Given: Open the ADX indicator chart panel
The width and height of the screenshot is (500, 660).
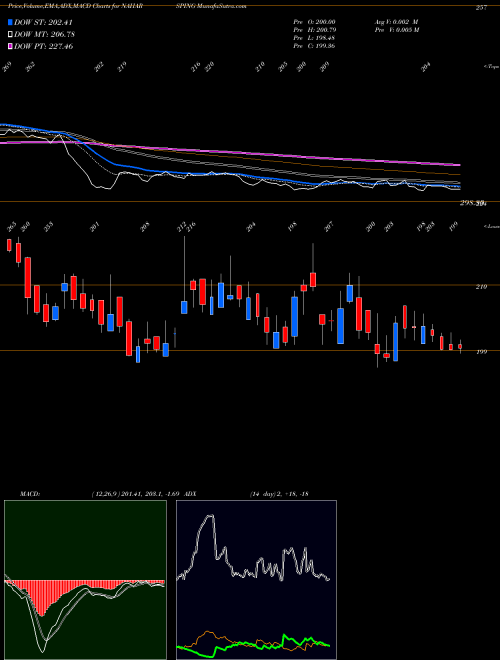Looking at the screenshot, I should click(x=256, y=580).
